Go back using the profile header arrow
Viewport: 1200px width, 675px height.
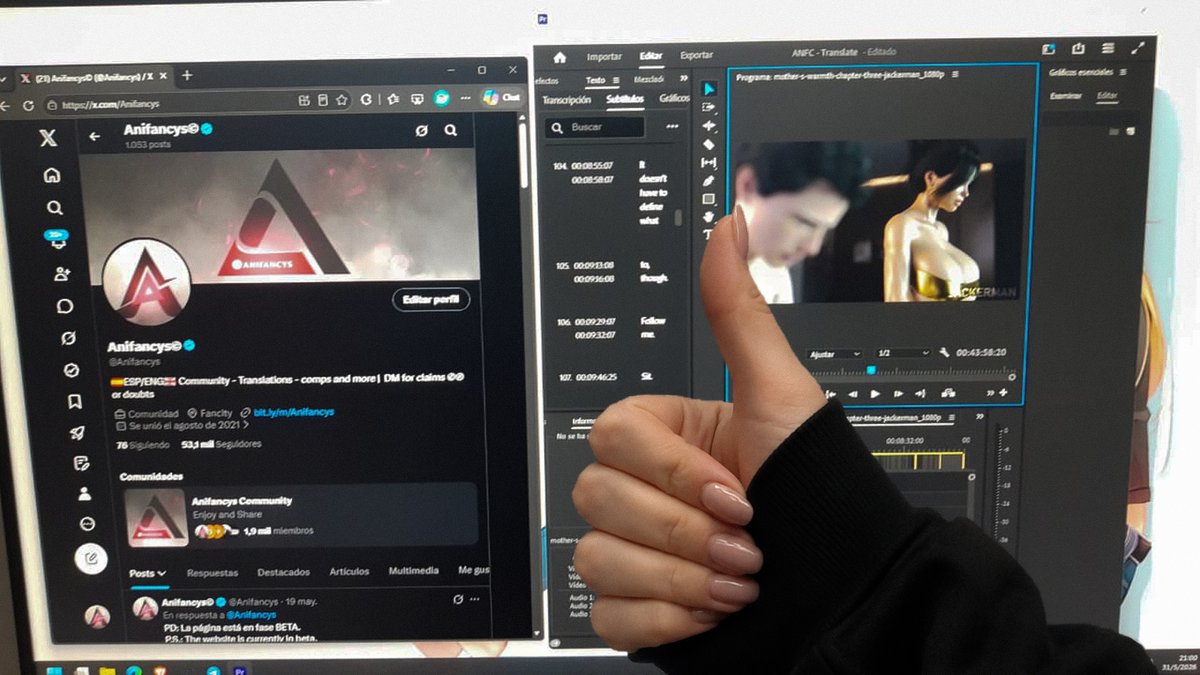click(95, 136)
